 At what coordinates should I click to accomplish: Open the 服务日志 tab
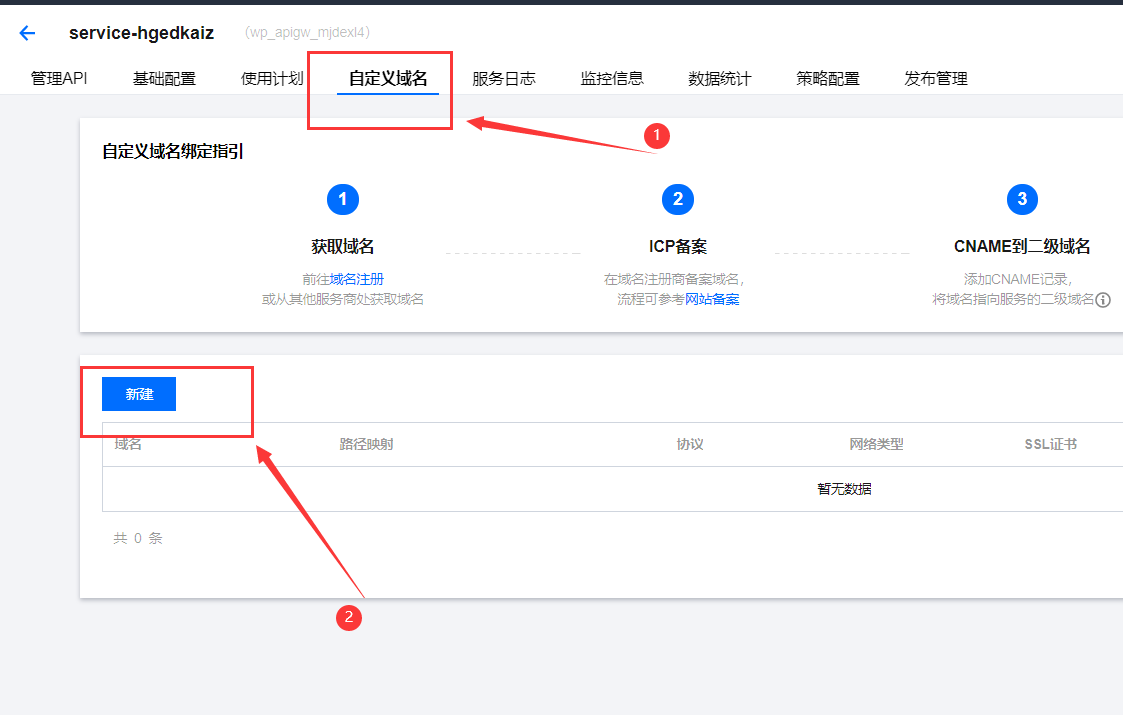point(504,77)
